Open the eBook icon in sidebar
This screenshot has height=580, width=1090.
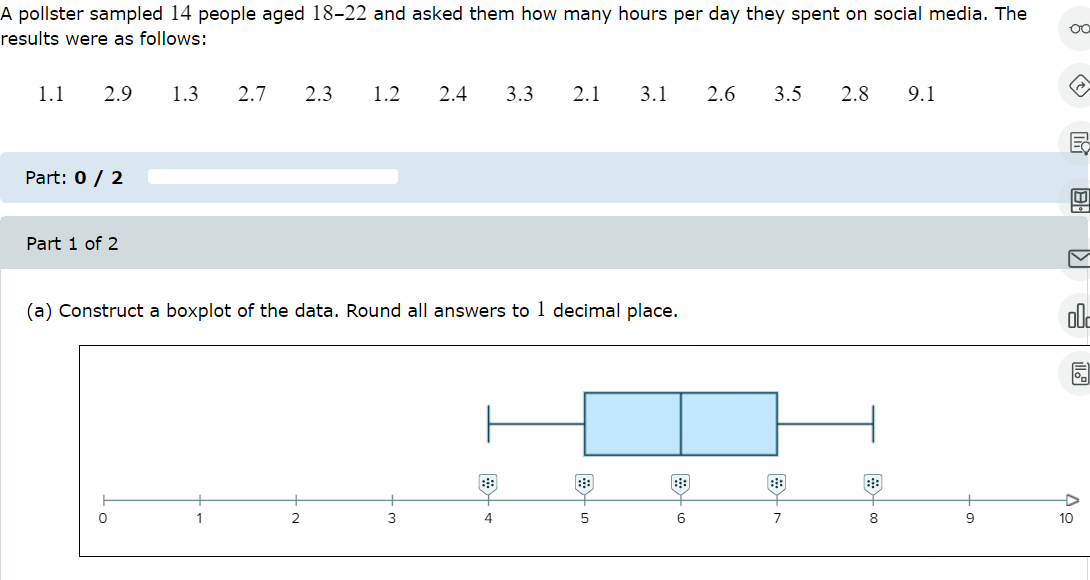tap(1078, 200)
